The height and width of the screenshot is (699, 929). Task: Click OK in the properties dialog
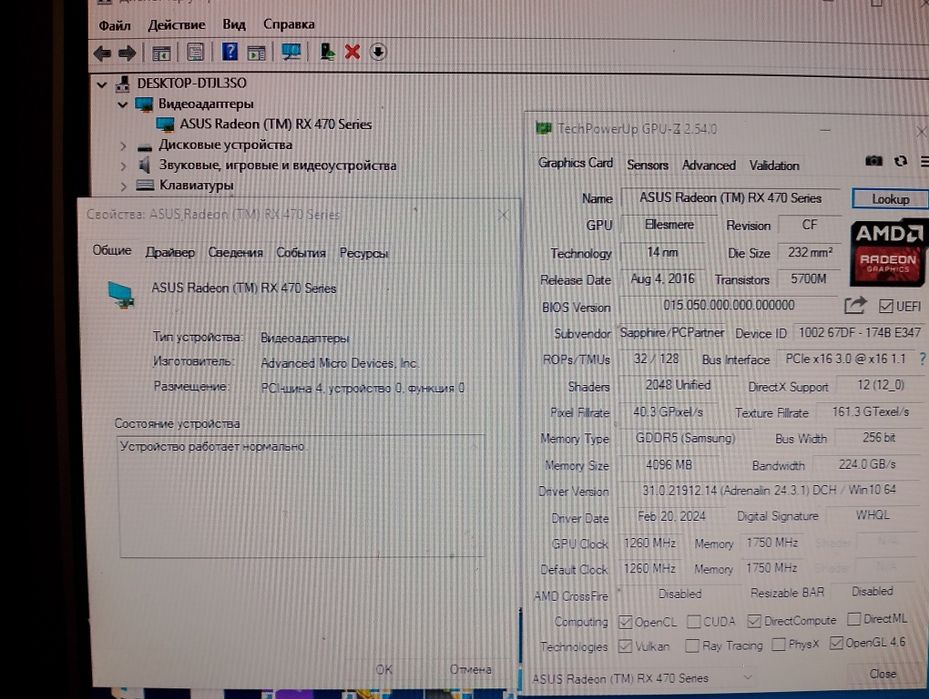[384, 670]
